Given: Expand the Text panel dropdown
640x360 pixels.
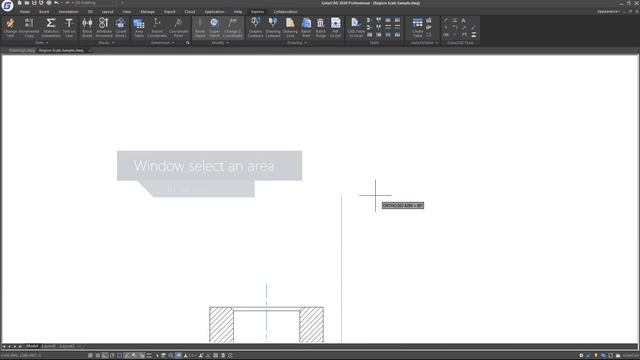Looking at the screenshot, I should point(41,43).
